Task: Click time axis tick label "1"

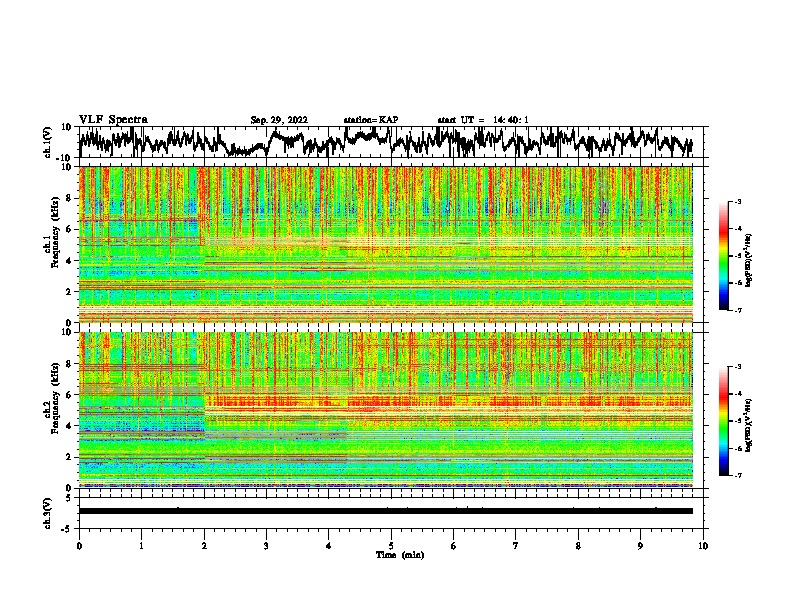Action: 141,546
